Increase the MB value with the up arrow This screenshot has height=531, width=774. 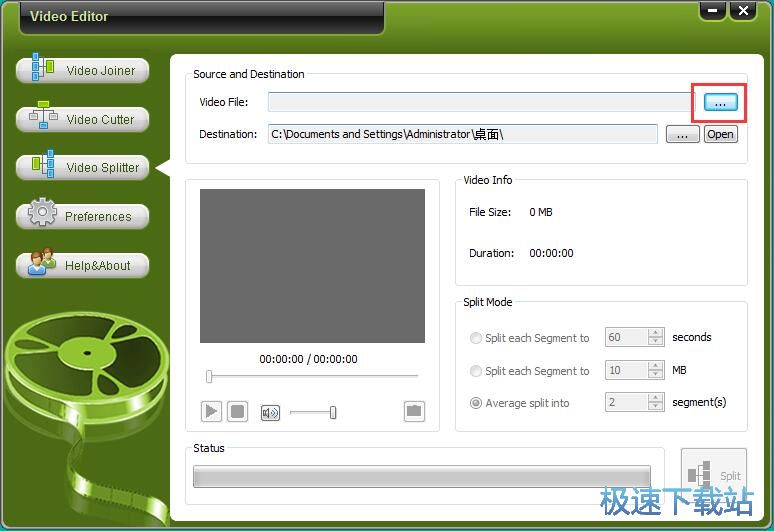pyautogui.click(x=656, y=366)
